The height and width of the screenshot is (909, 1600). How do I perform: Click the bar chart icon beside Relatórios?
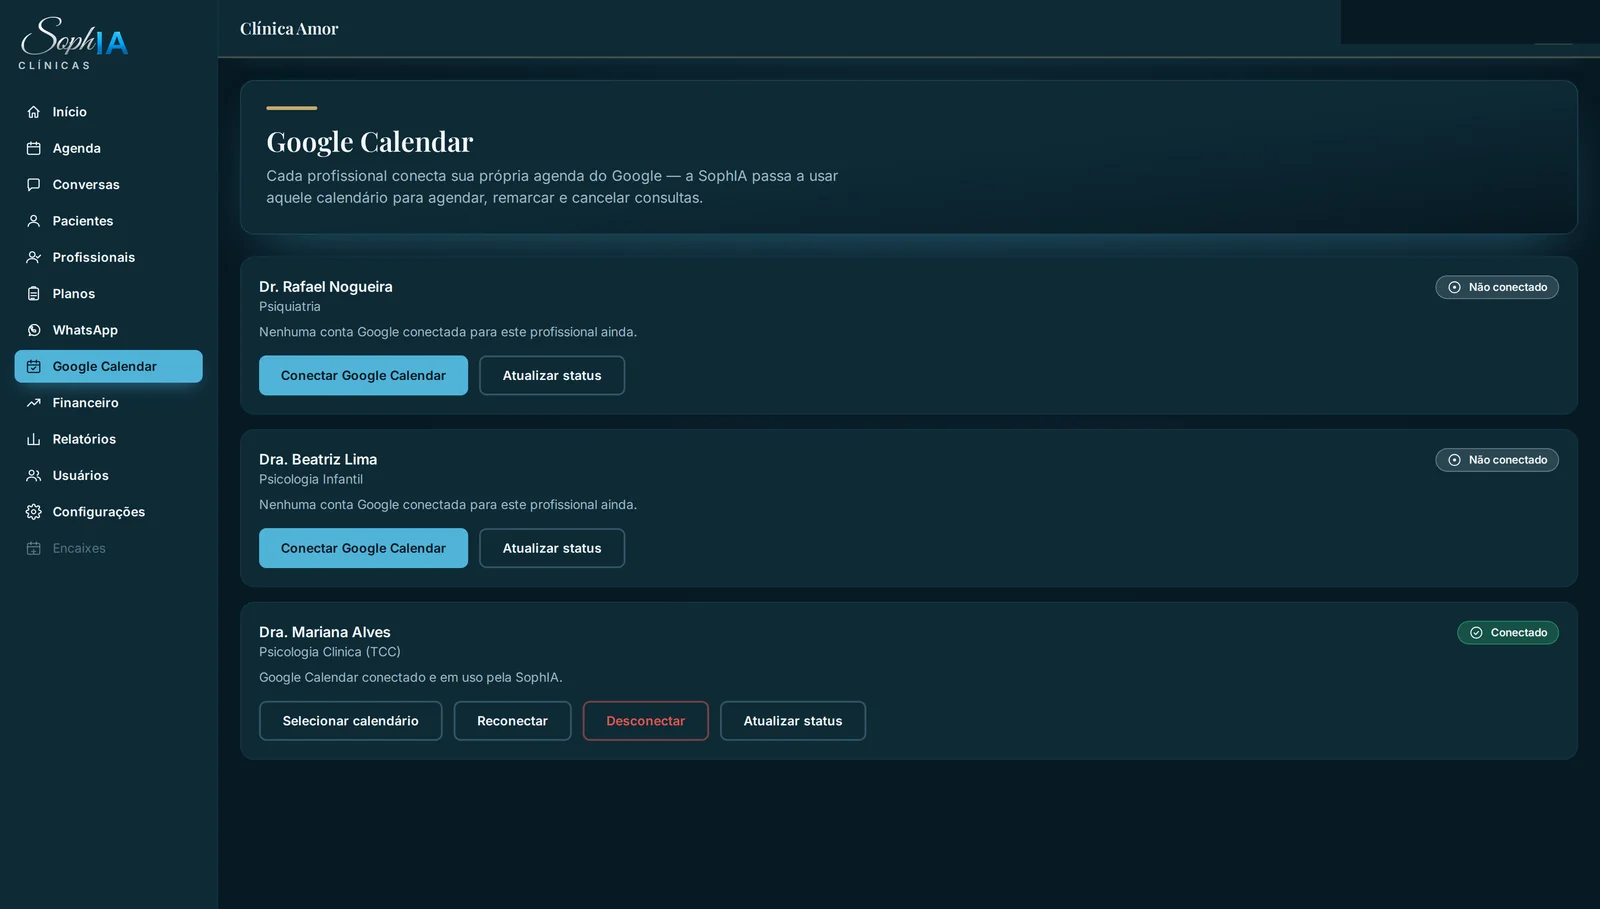click(34, 439)
